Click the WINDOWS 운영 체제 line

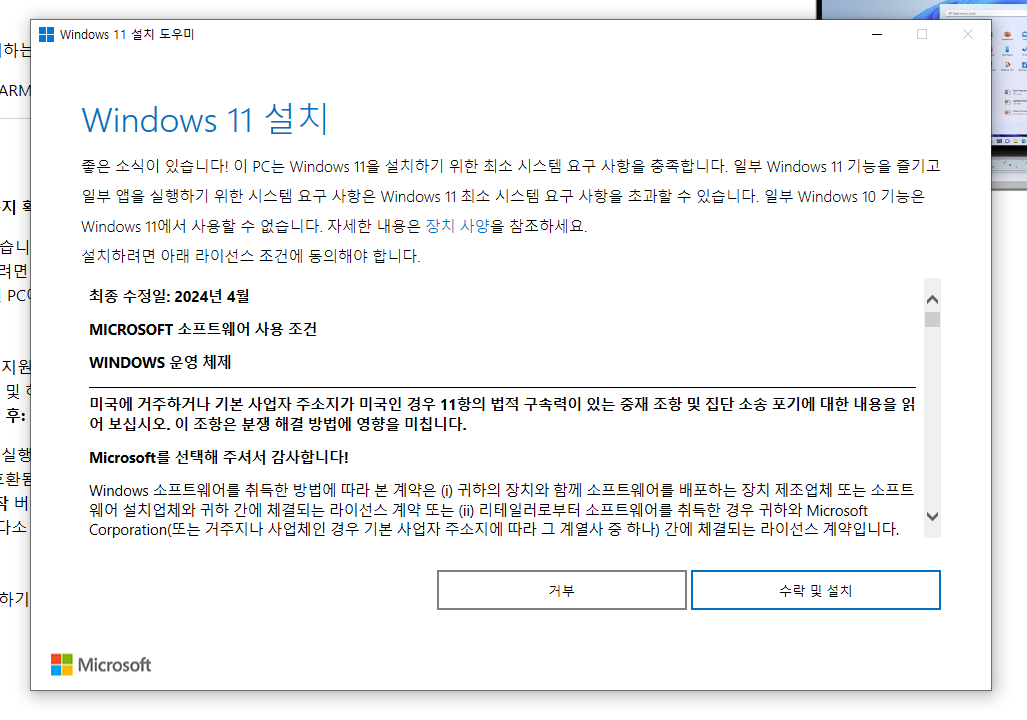coord(160,362)
